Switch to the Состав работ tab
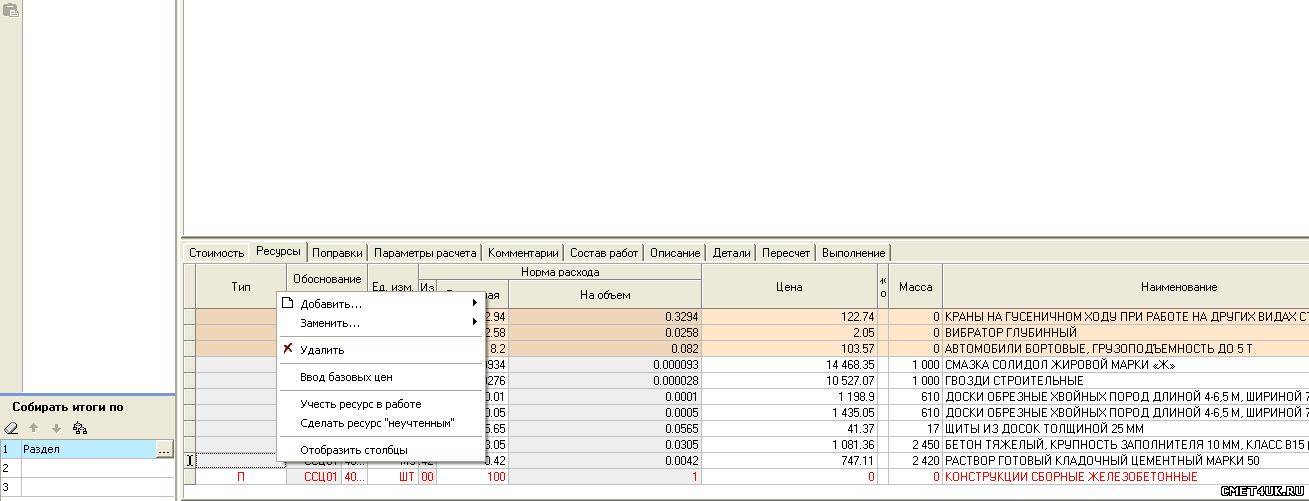1309x501 pixels. 604,253
